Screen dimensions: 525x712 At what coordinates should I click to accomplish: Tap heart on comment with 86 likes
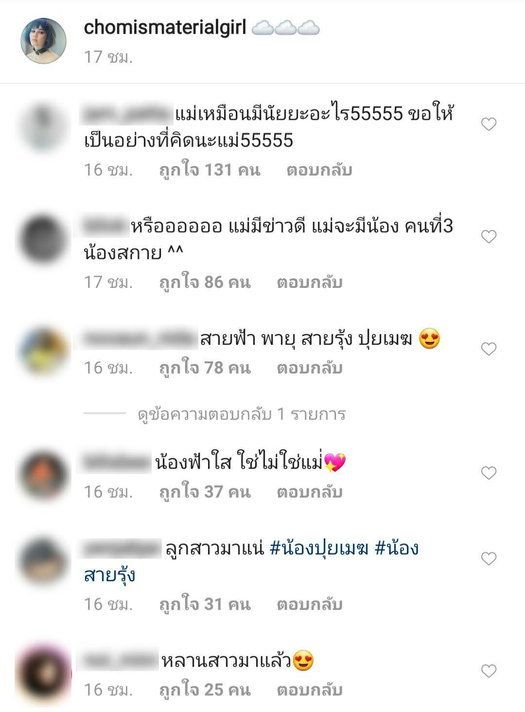tap(489, 237)
